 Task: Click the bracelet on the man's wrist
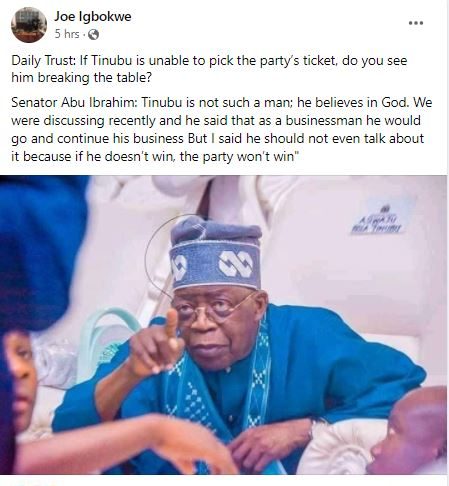point(313,428)
